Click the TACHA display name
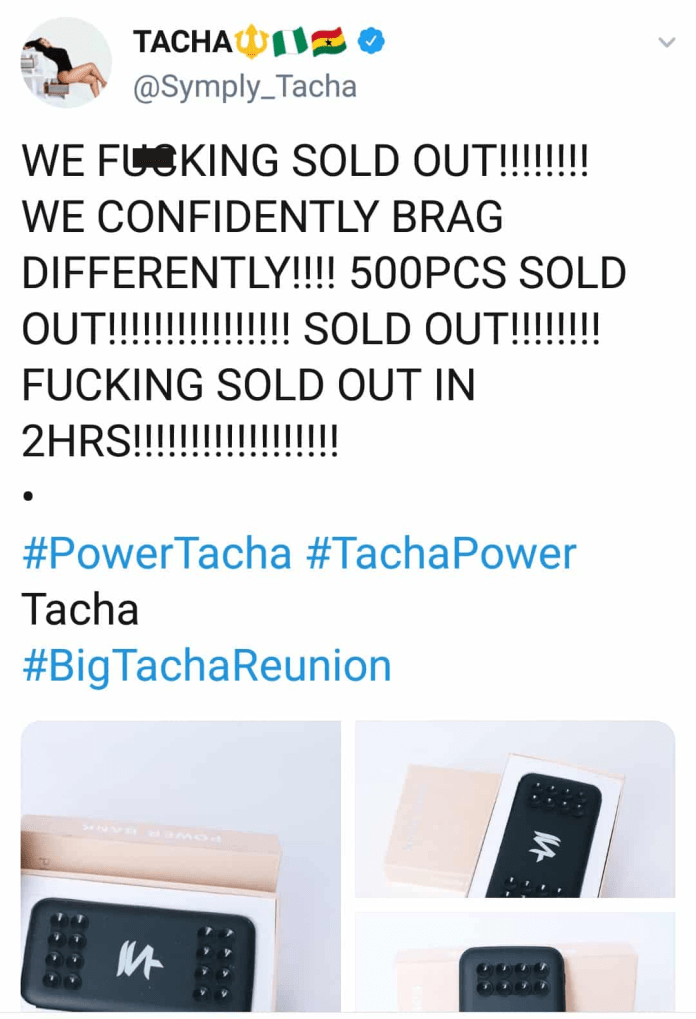Viewport: 696px width, 1019px height. tap(183, 42)
